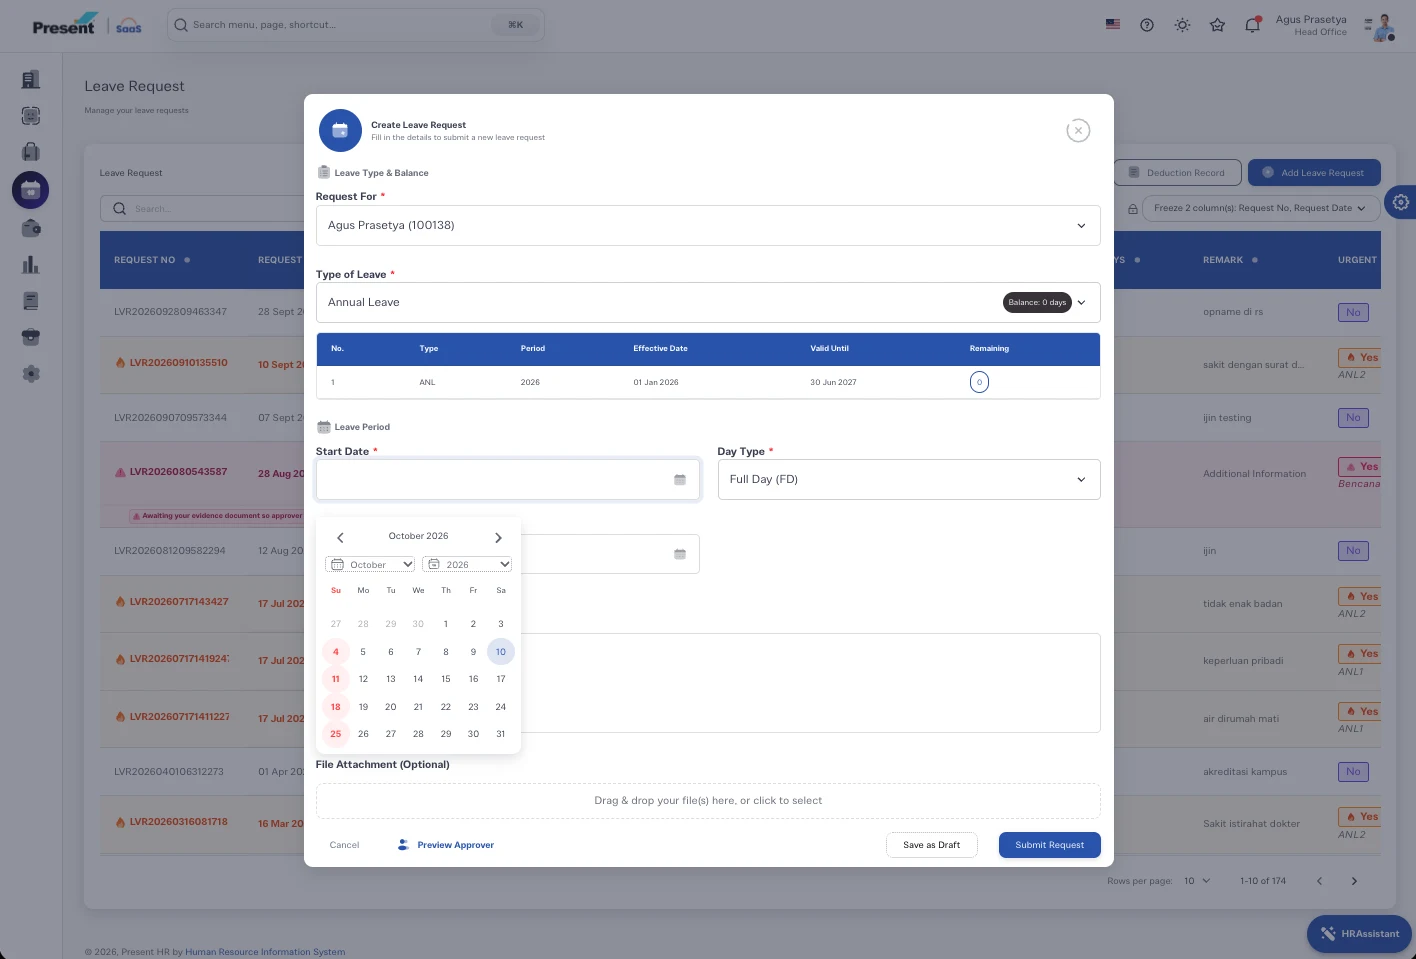Open the gear icon in left sidebar
The width and height of the screenshot is (1416, 959).
pos(31,374)
